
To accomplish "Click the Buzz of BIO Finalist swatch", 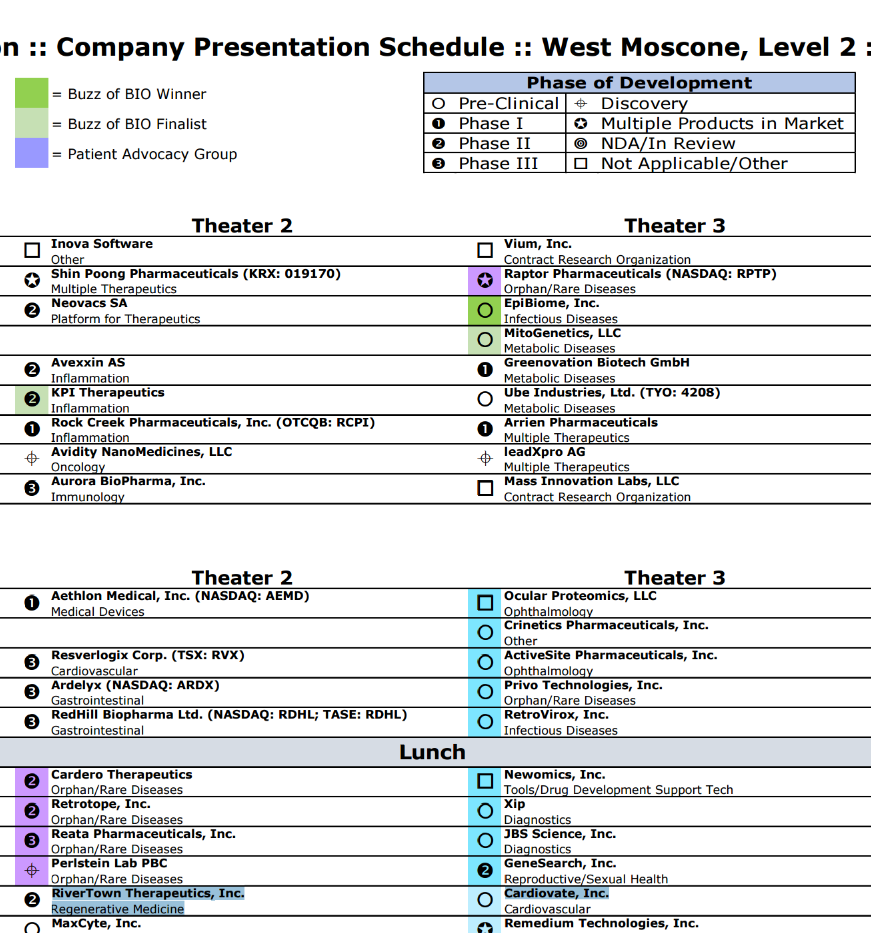I will point(31,124).
